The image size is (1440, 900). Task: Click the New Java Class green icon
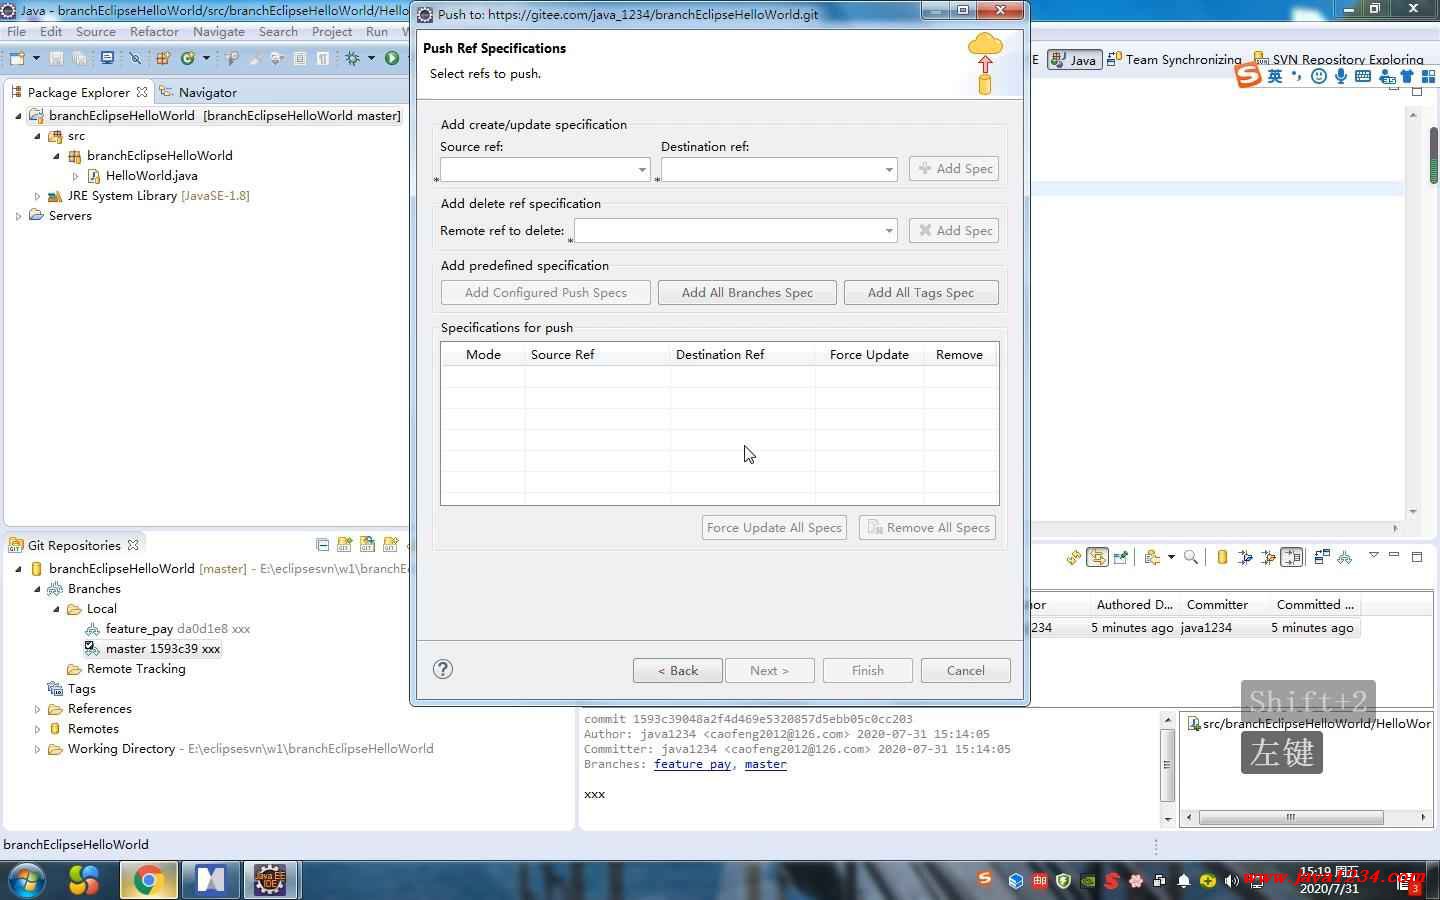click(x=187, y=58)
